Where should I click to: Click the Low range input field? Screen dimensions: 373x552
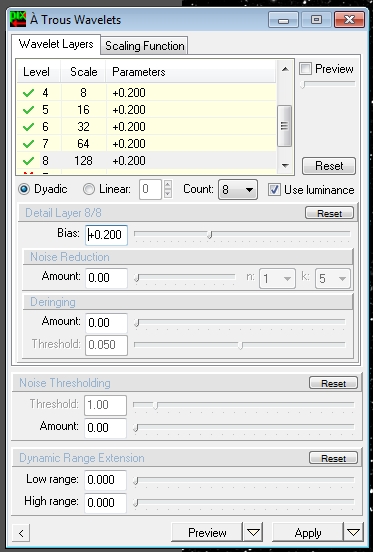pyautogui.click(x=105, y=480)
